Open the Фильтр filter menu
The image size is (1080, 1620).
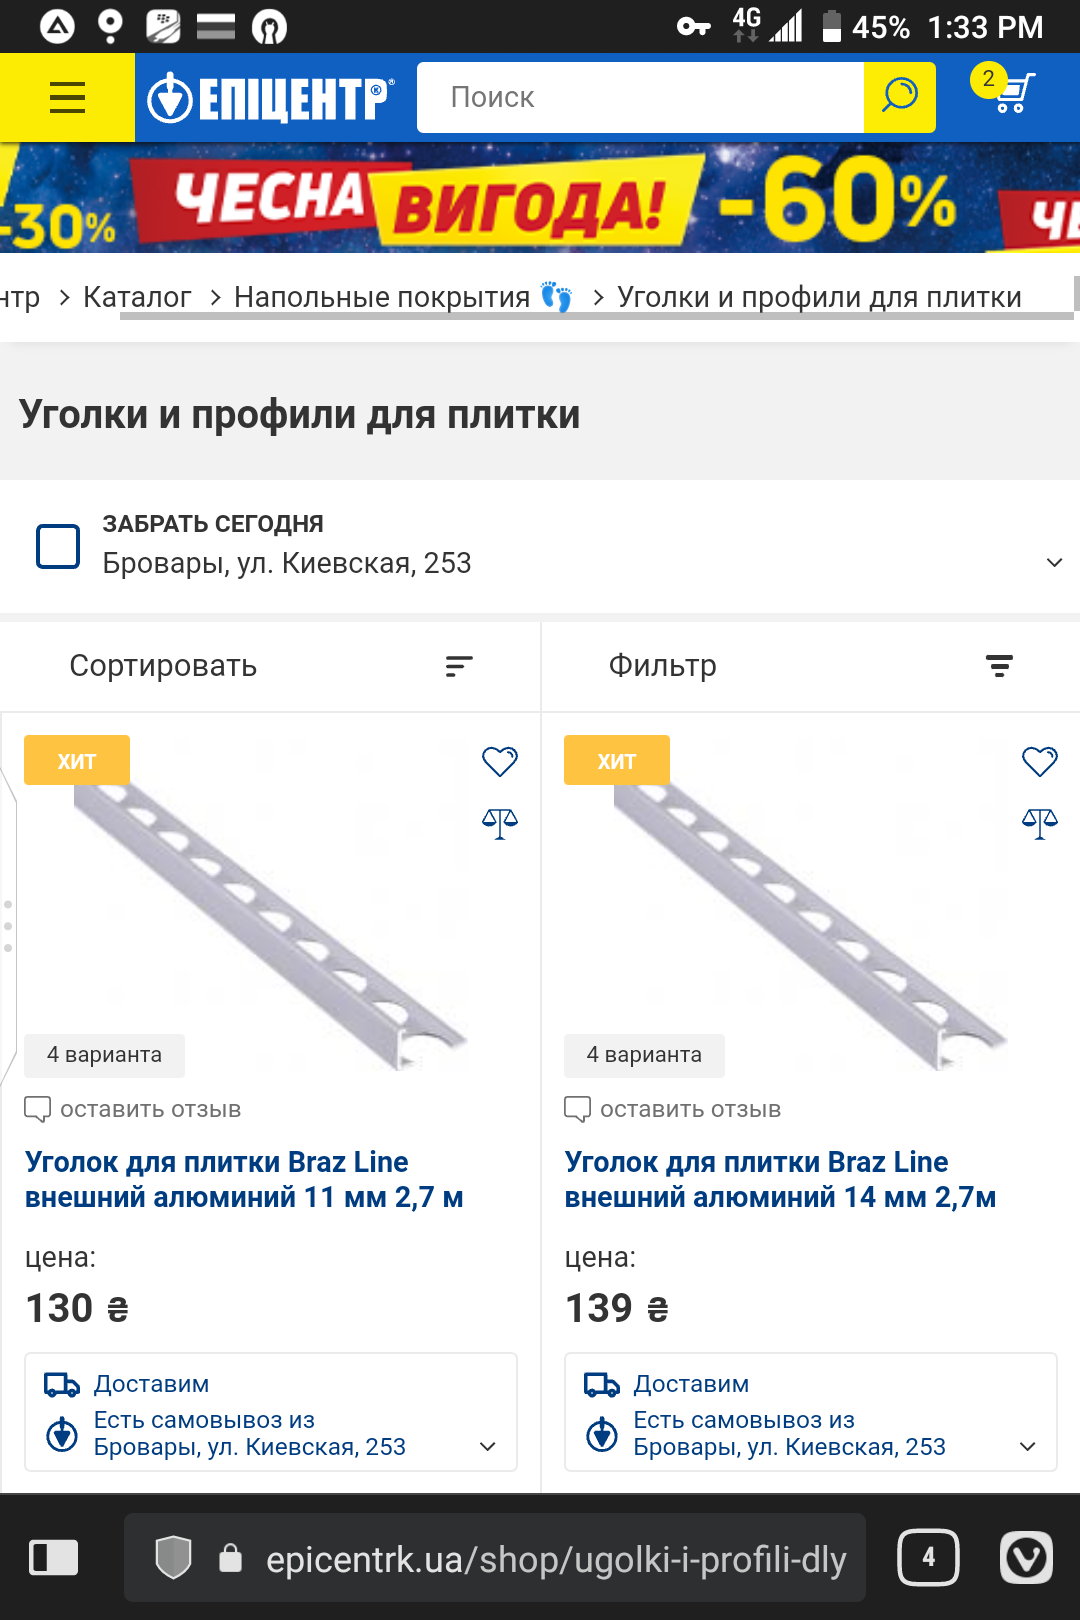[811, 666]
